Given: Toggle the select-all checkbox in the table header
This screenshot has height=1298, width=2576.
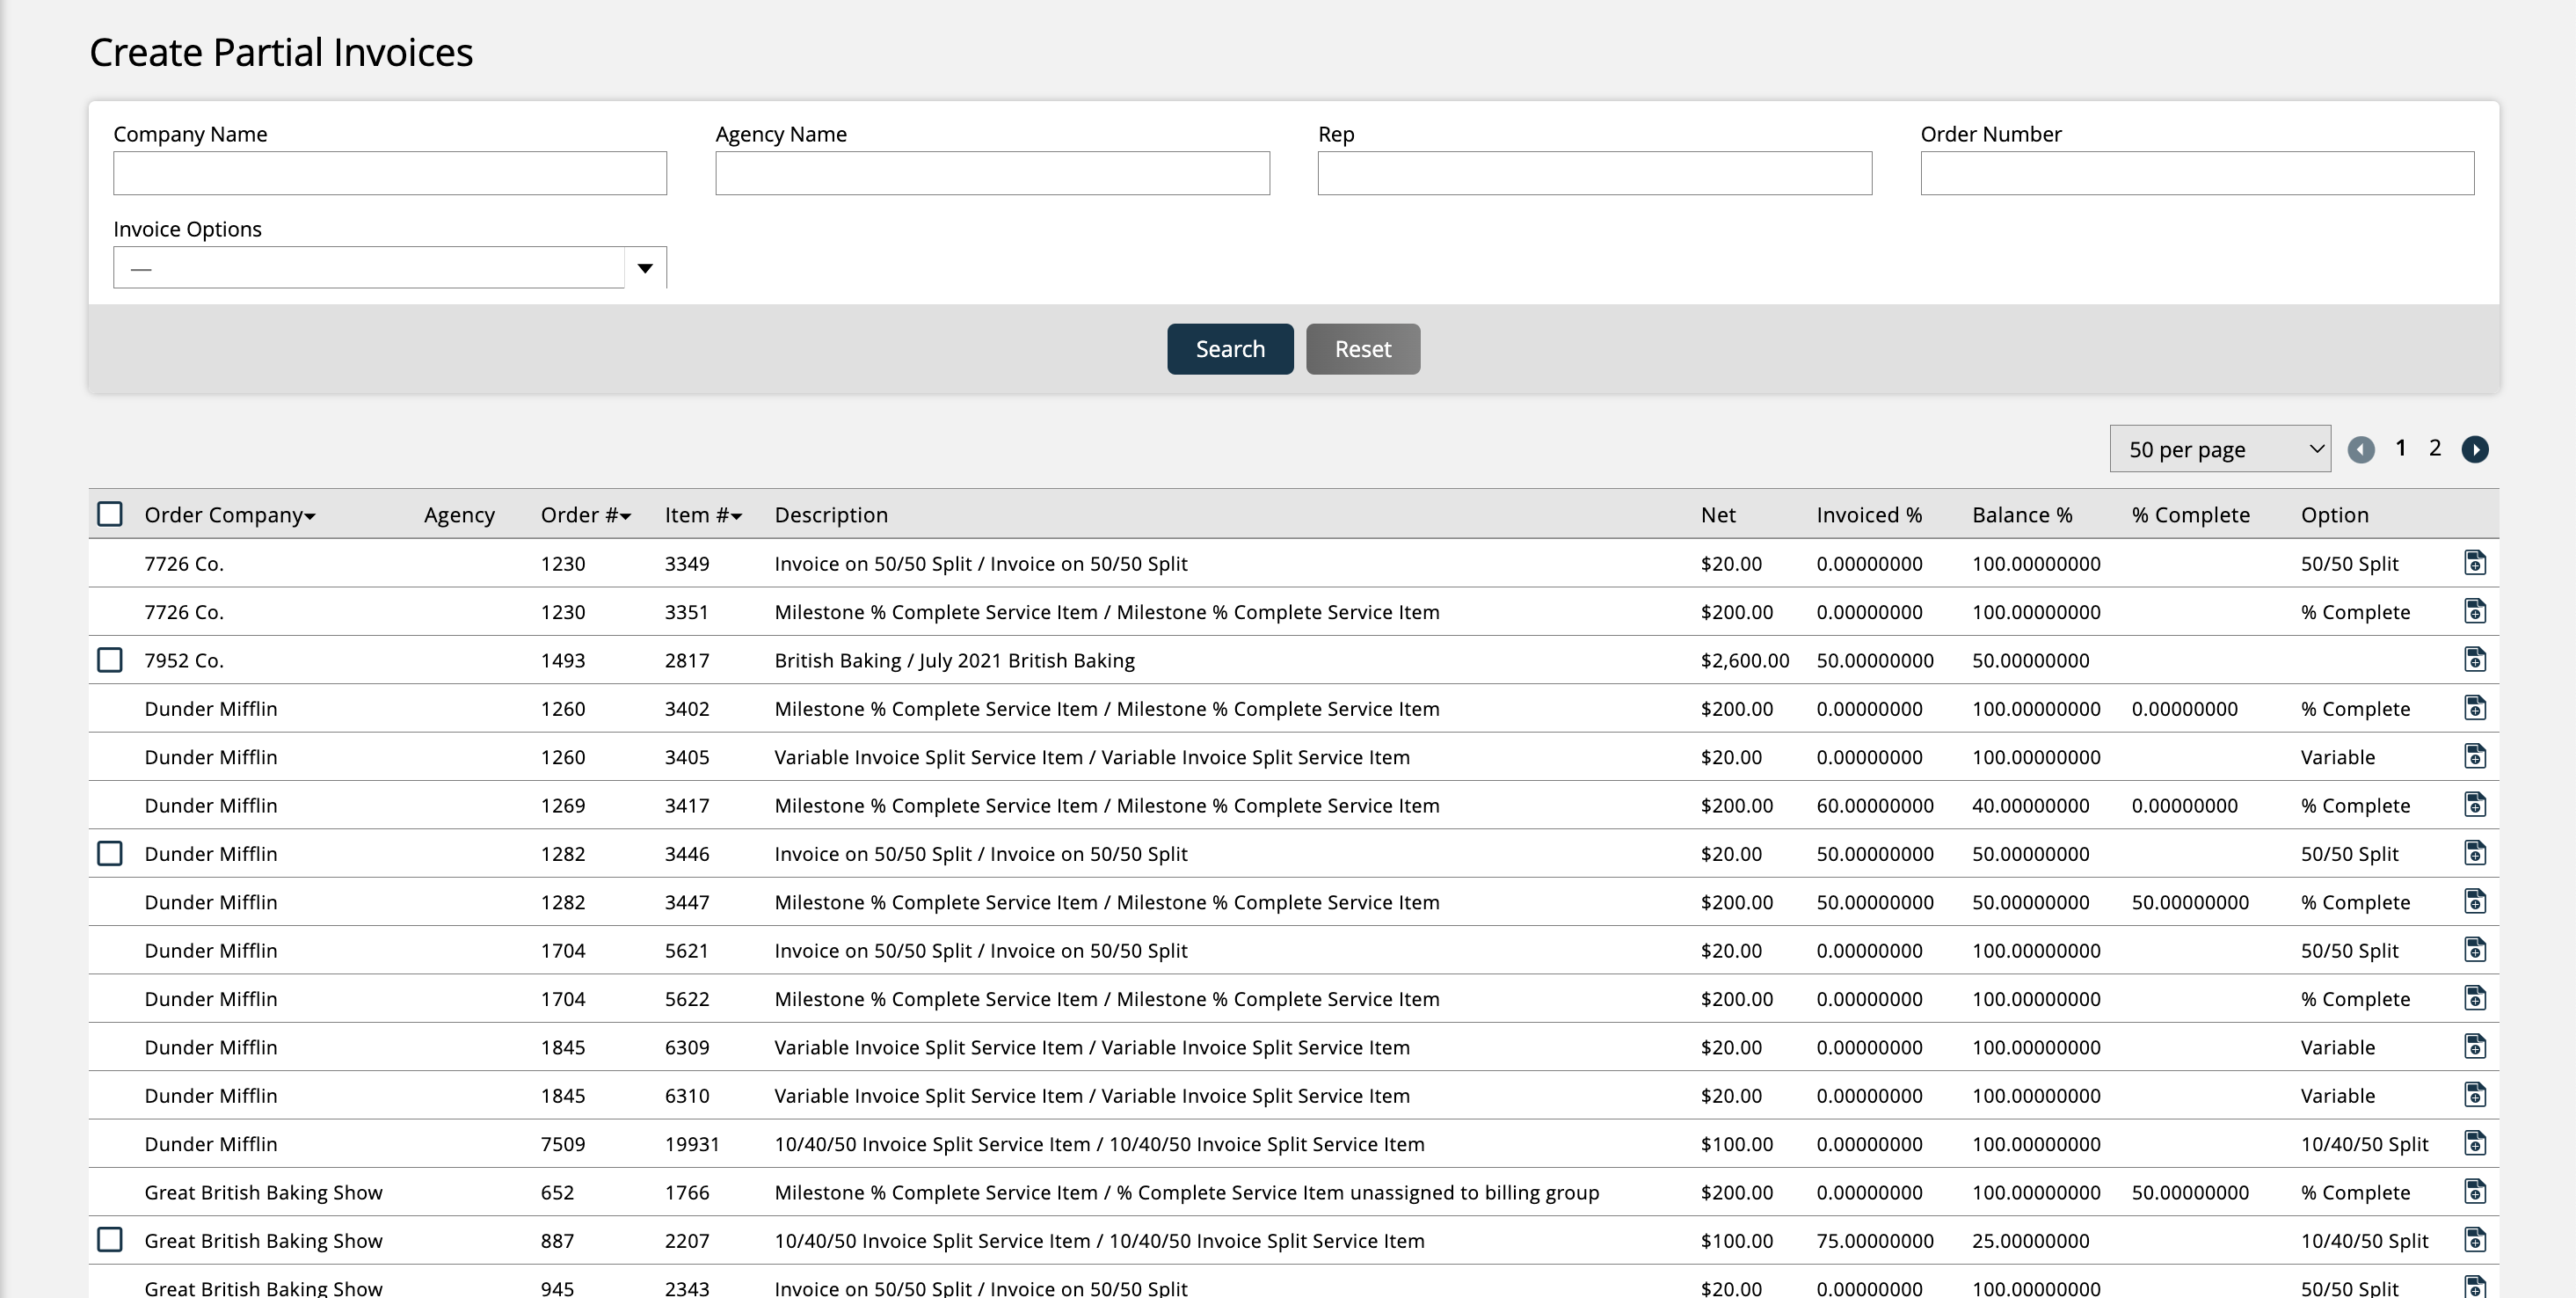Looking at the screenshot, I should point(109,513).
